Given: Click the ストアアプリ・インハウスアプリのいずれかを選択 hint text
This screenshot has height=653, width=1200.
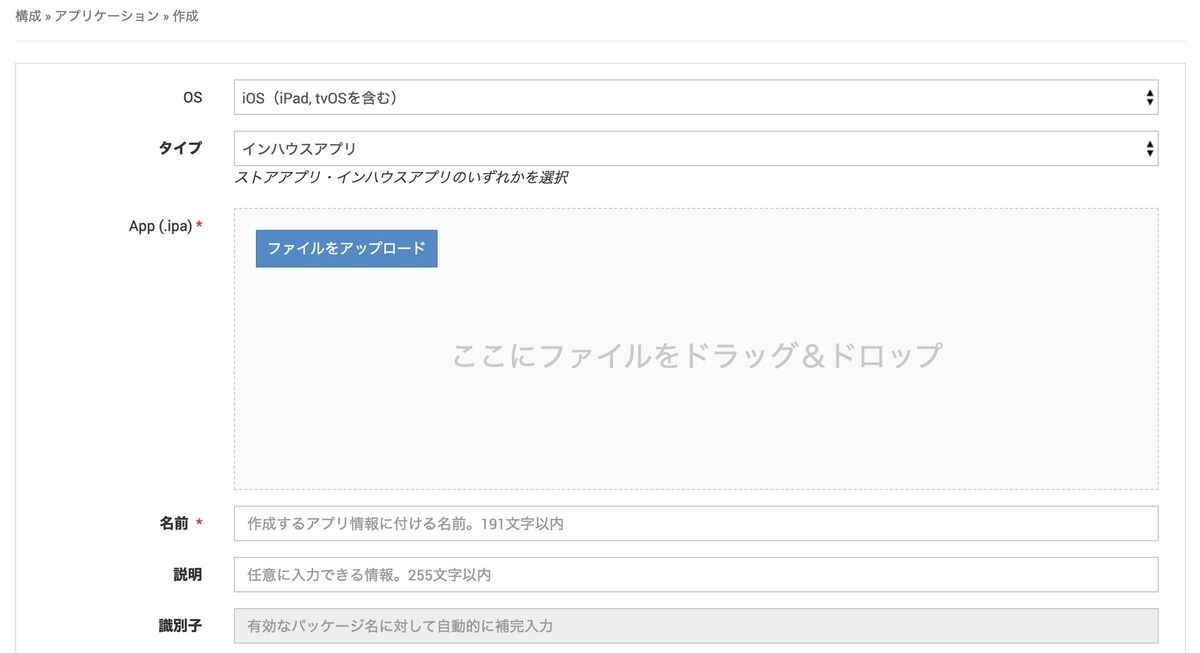Looking at the screenshot, I should [x=402, y=177].
